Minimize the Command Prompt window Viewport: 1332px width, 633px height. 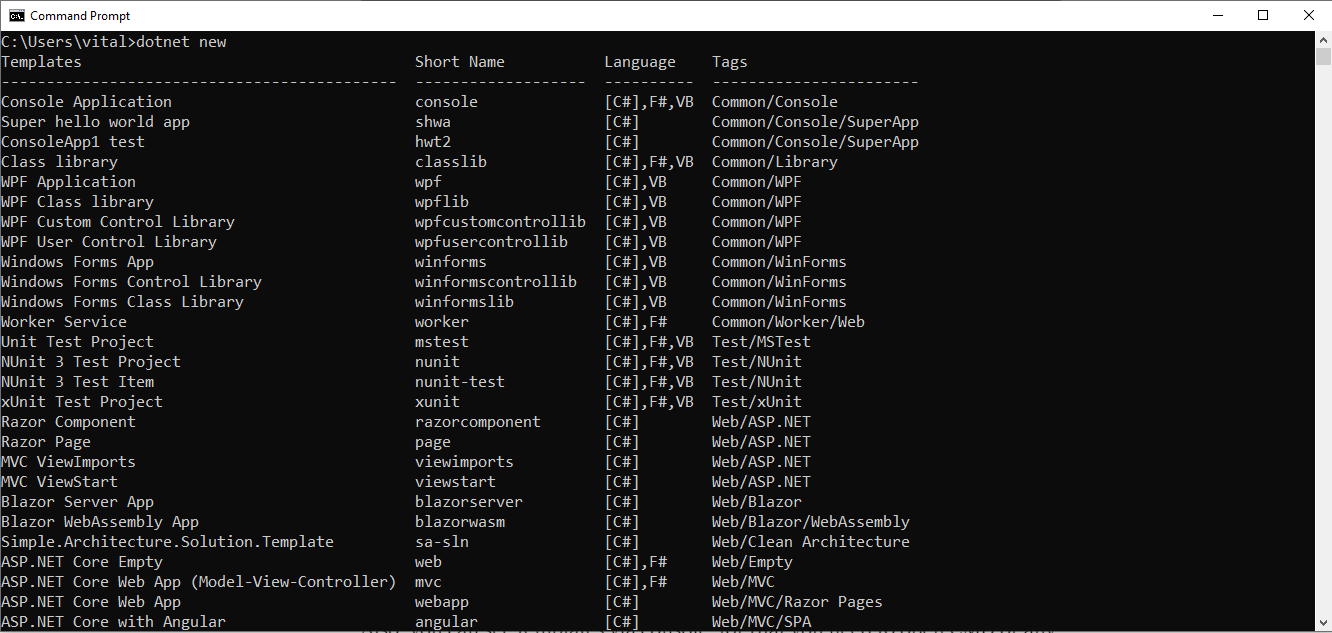[1218, 16]
